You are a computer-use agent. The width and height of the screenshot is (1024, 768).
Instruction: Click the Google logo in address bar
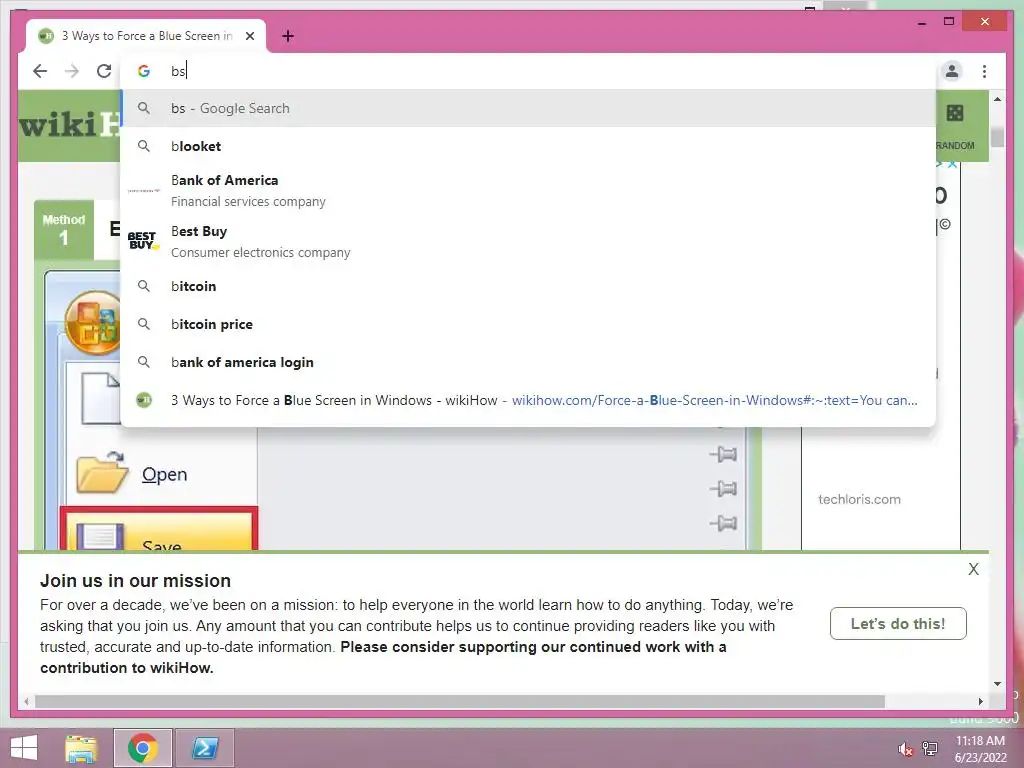point(144,71)
